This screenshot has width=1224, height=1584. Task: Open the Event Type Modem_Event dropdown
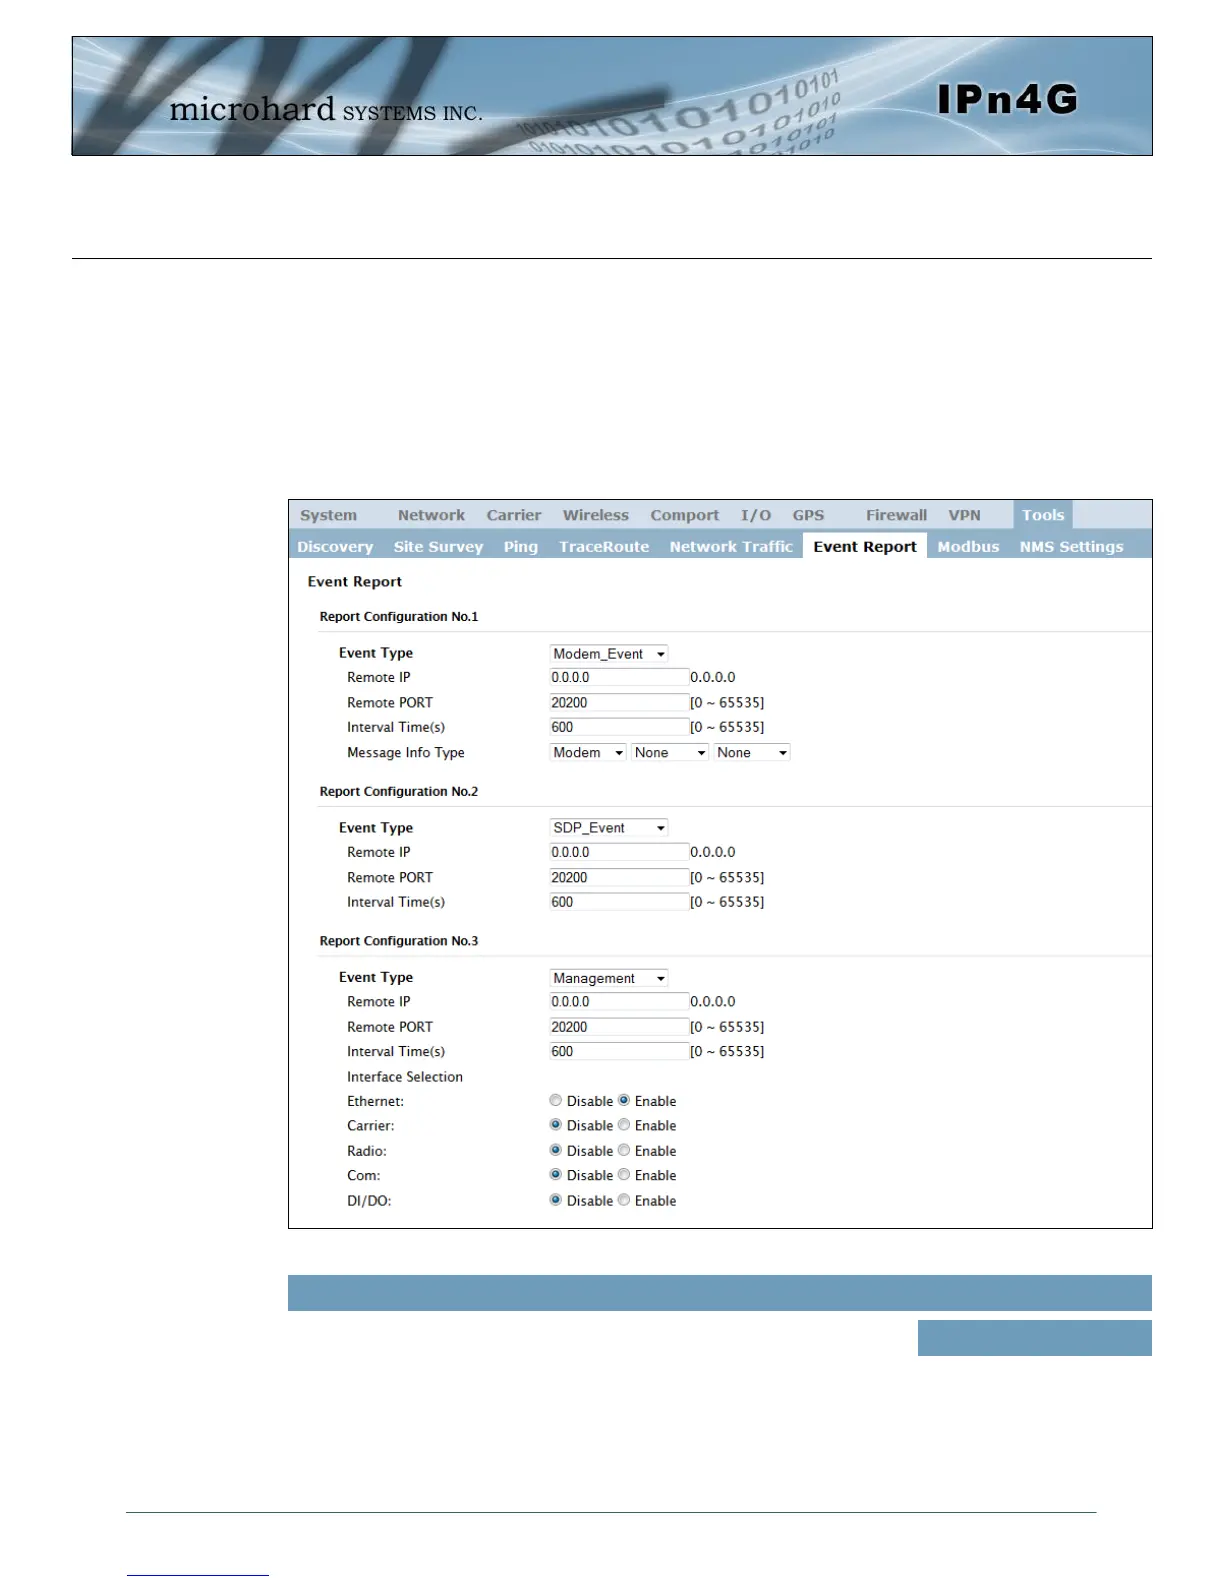point(609,654)
